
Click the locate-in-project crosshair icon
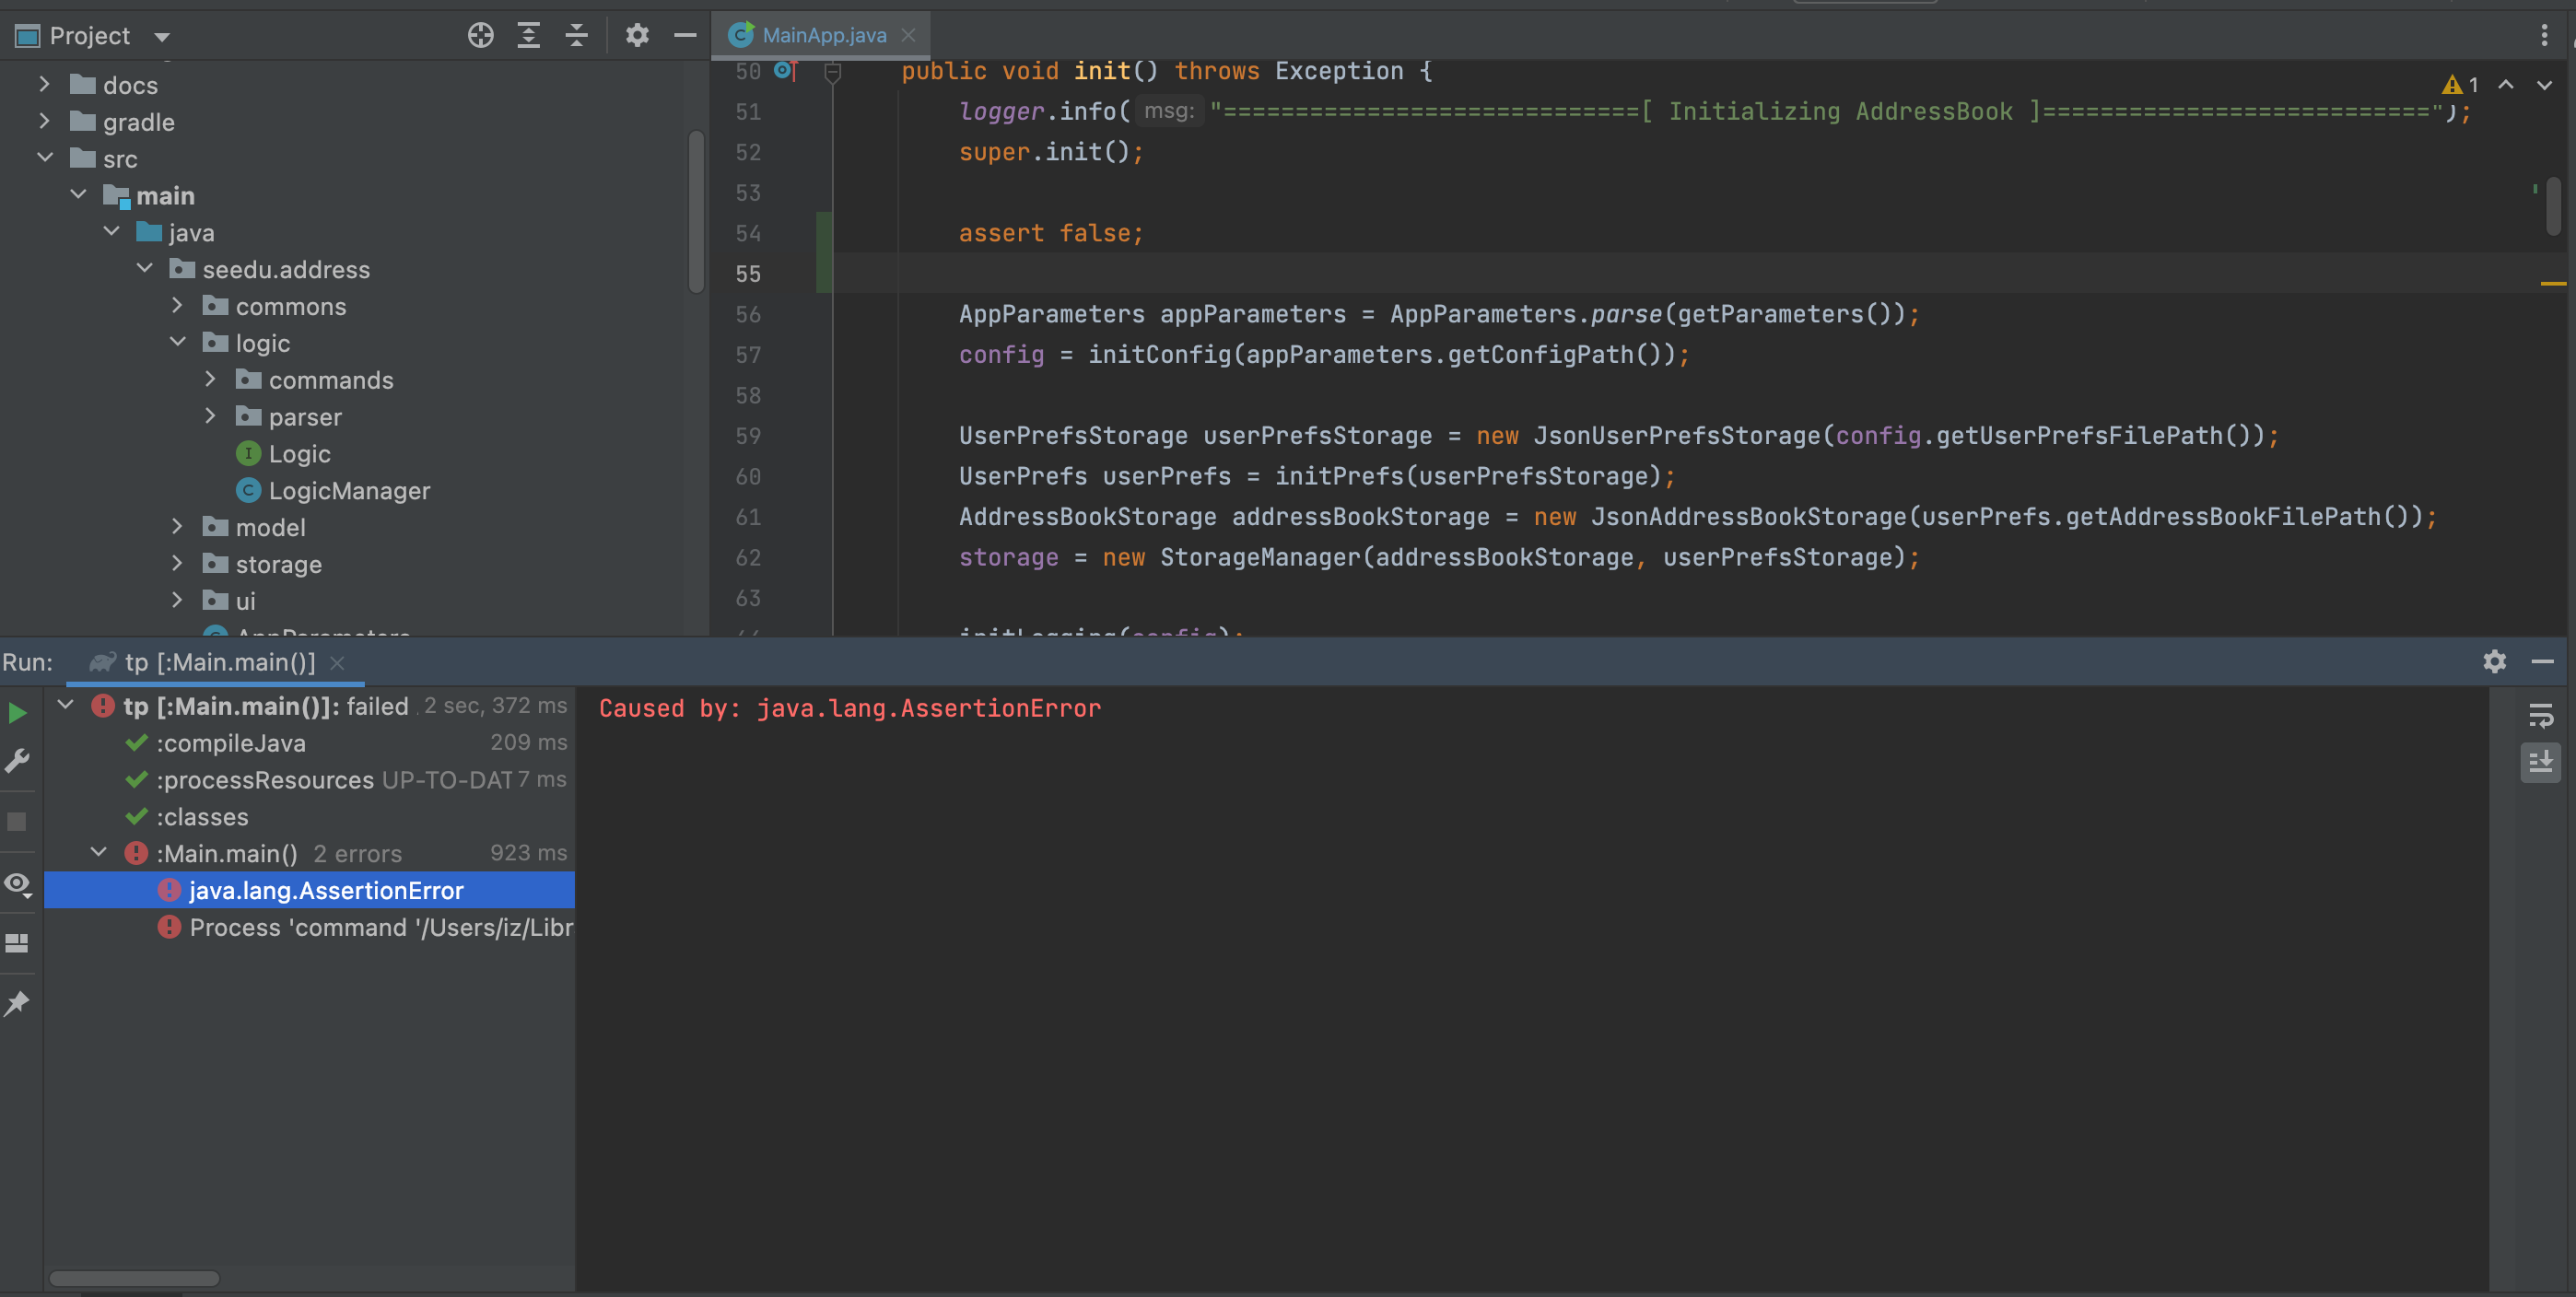480,36
